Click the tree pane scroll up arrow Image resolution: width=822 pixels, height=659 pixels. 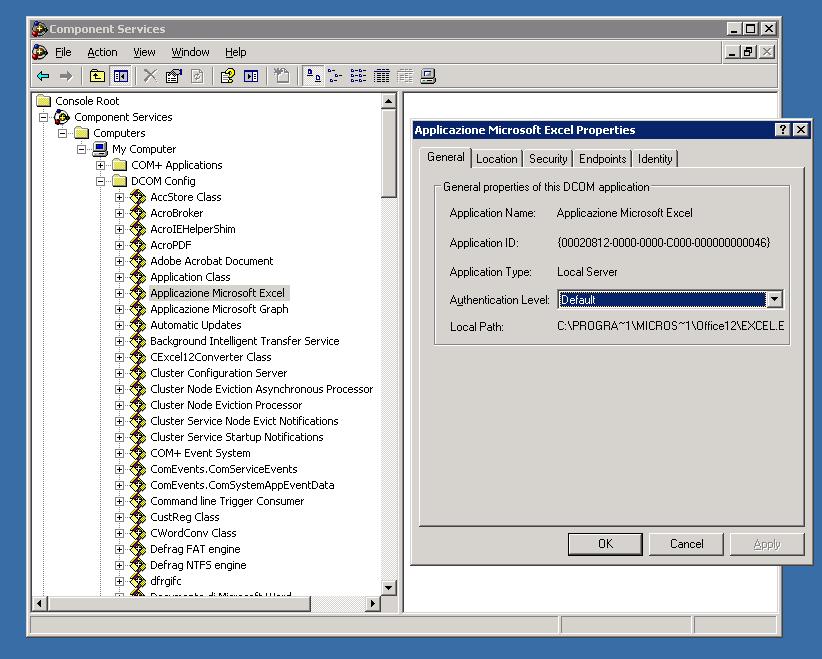point(388,101)
